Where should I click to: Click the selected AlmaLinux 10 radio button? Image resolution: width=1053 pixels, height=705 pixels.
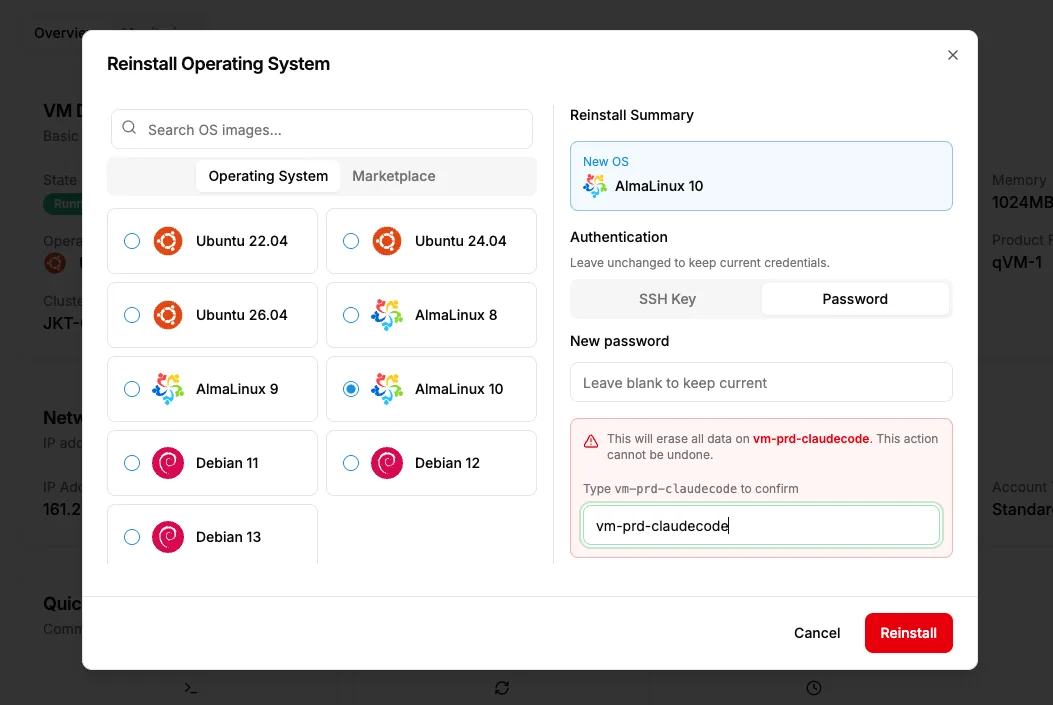tap(351, 389)
